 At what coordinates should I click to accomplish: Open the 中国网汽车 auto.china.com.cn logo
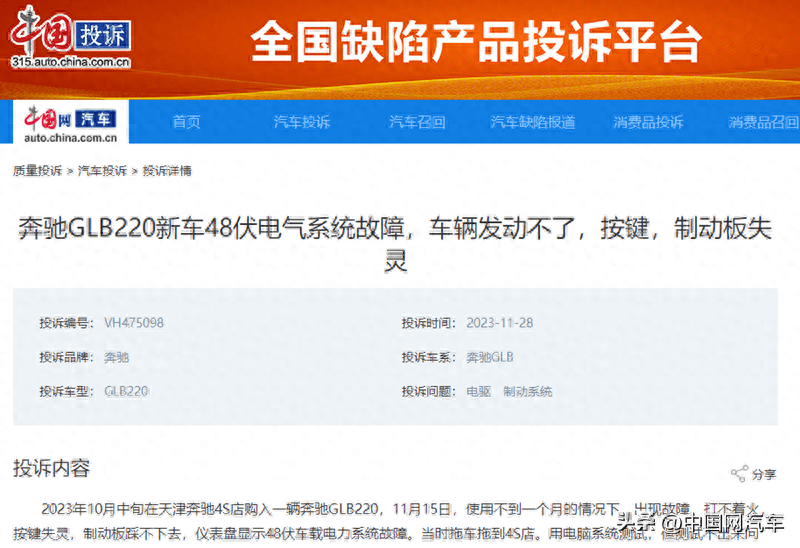point(71,122)
